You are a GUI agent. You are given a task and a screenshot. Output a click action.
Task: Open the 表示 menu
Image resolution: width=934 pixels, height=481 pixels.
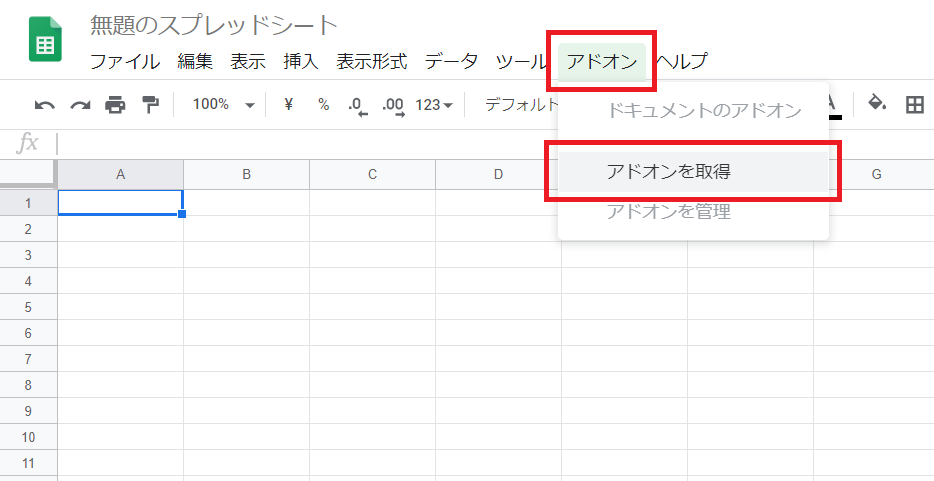pyautogui.click(x=248, y=61)
